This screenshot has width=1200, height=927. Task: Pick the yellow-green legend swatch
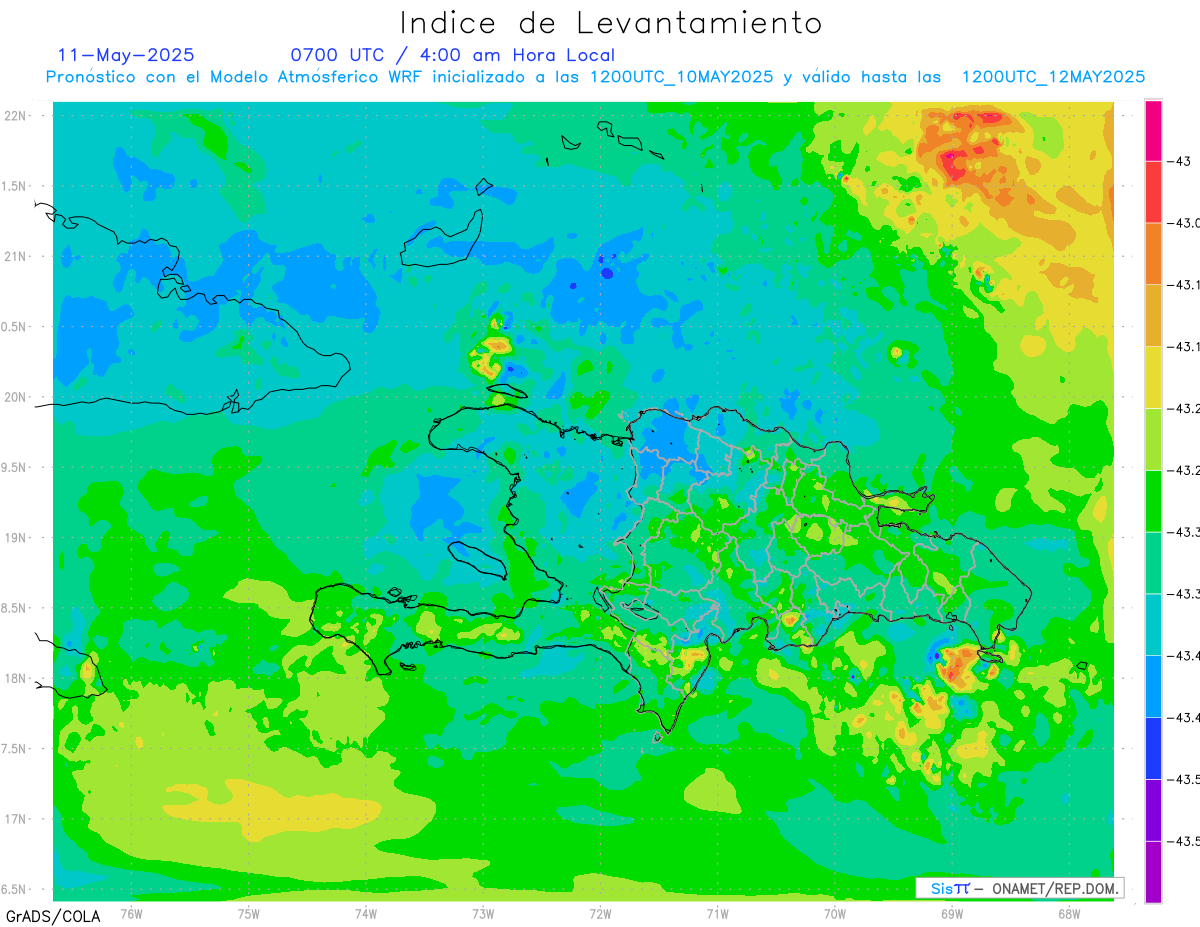click(x=1153, y=439)
